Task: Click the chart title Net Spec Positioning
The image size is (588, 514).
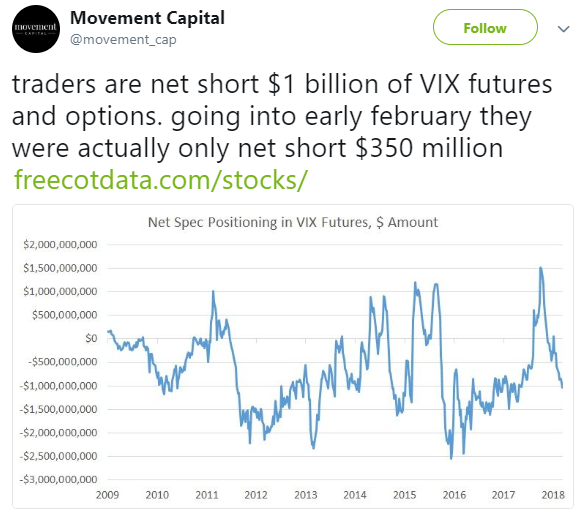Action: (x=293, y=222)
